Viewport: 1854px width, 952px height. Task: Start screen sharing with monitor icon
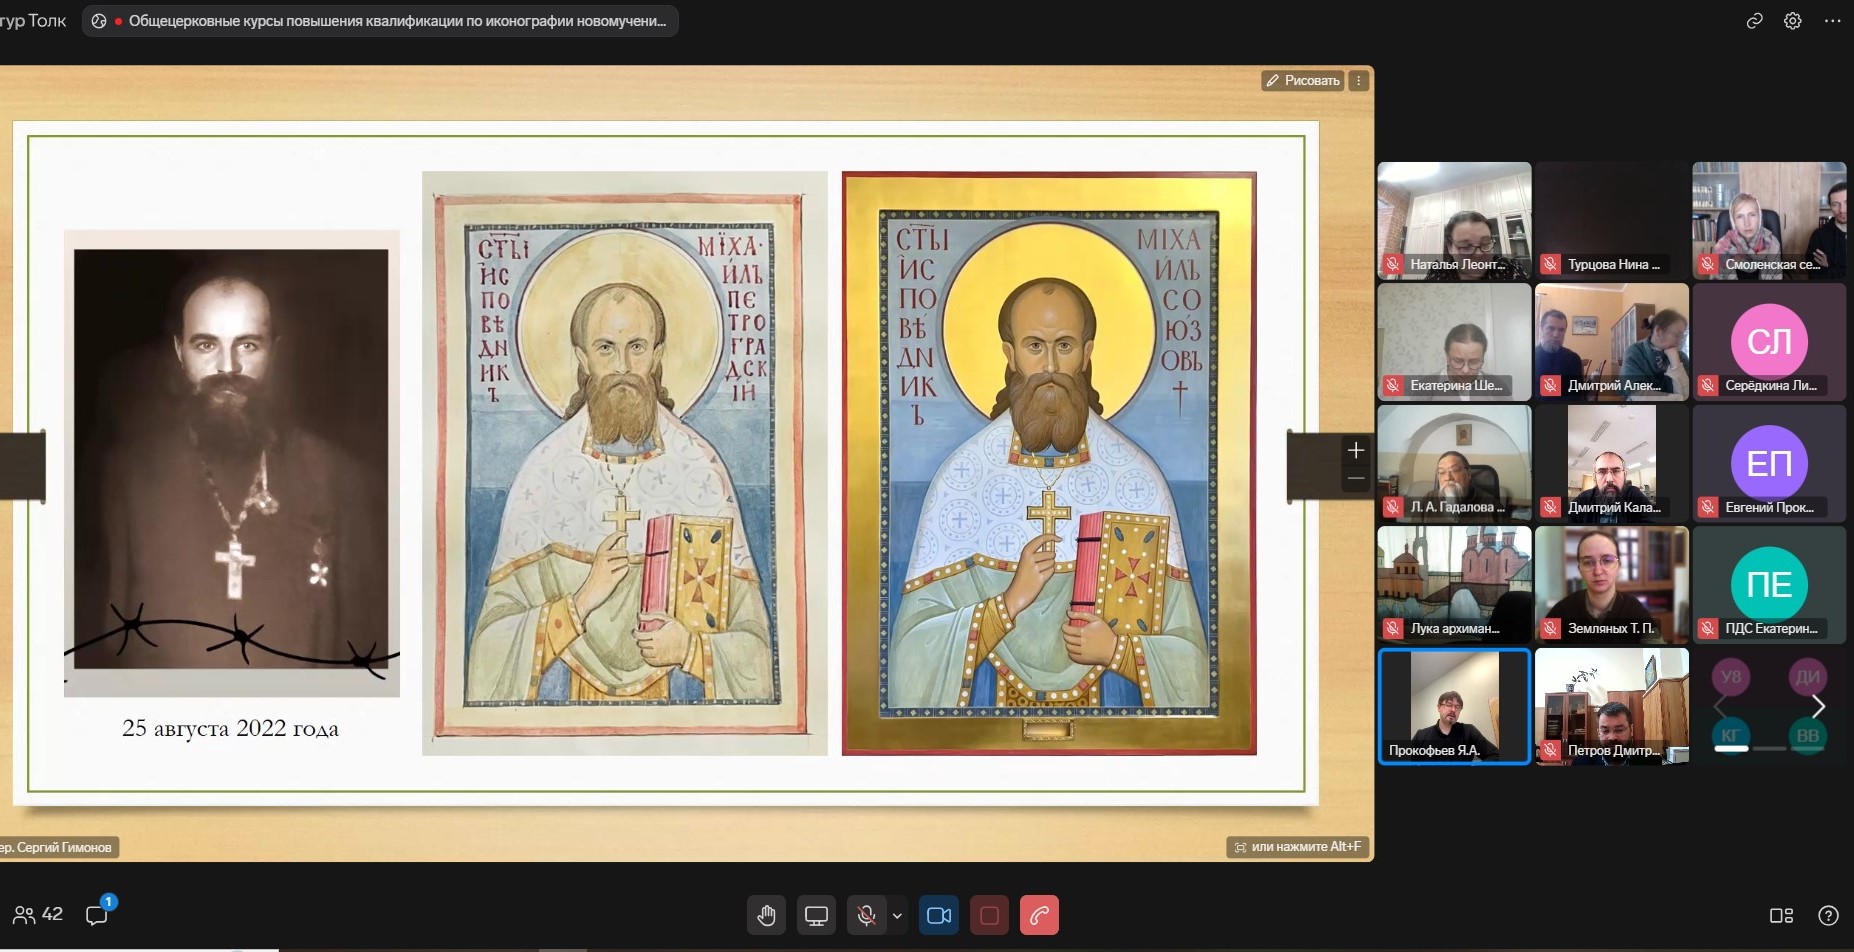(816, 915)
